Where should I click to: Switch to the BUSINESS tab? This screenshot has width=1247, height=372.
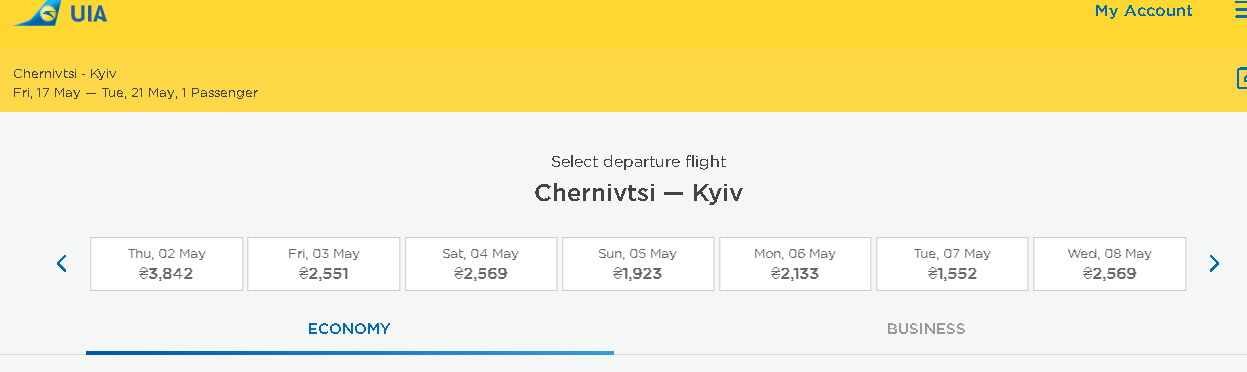click(x=926, y=328)
